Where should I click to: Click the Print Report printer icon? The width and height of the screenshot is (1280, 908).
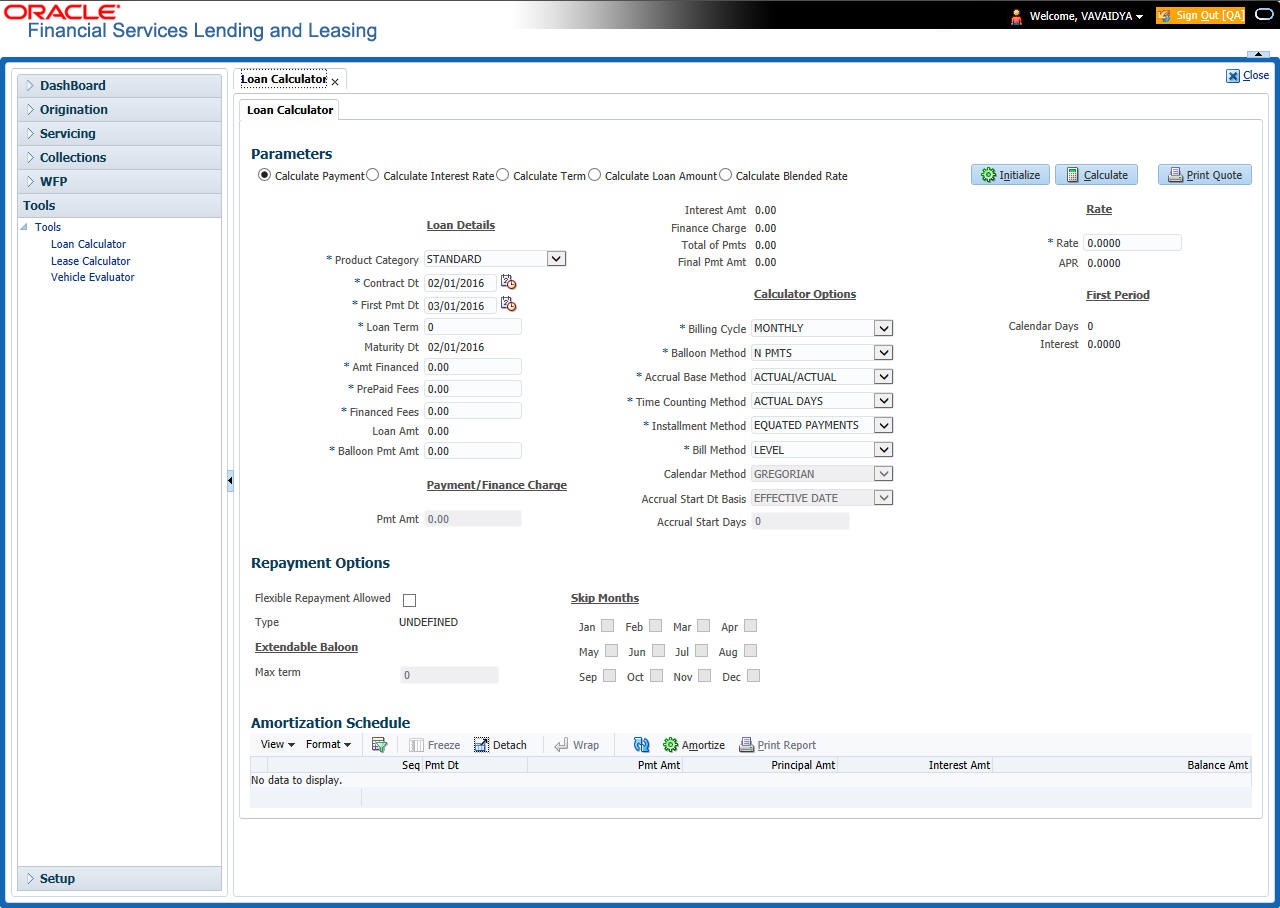click(746, 745)
